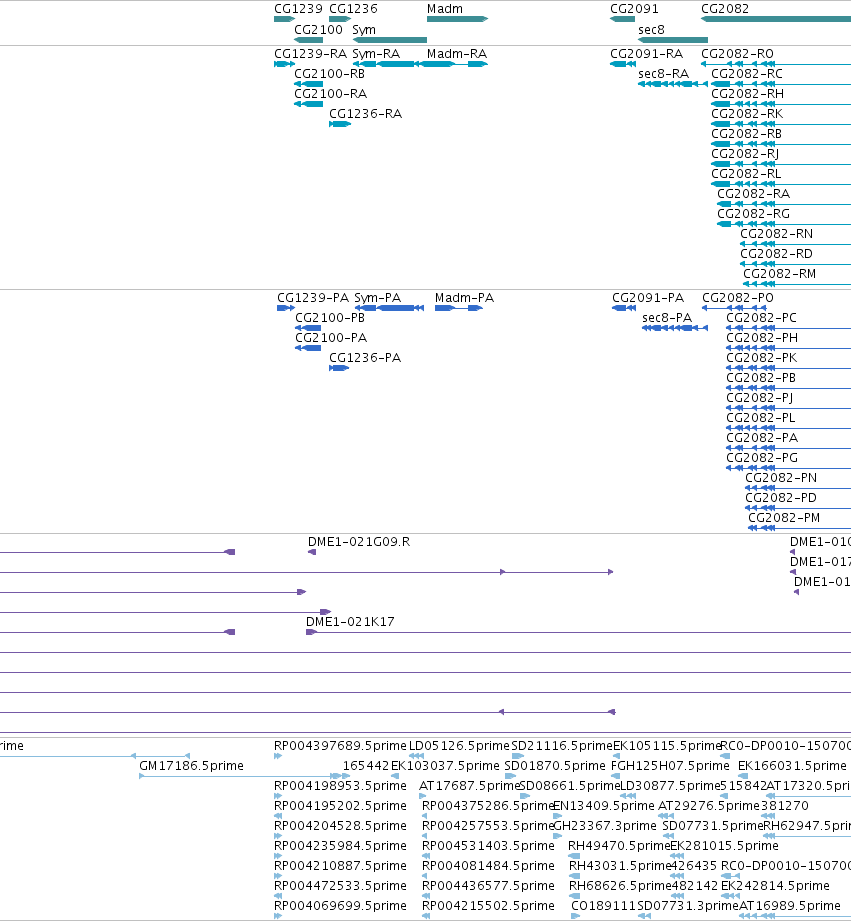Select the CG2082 gene label

[x=725, y=9]
